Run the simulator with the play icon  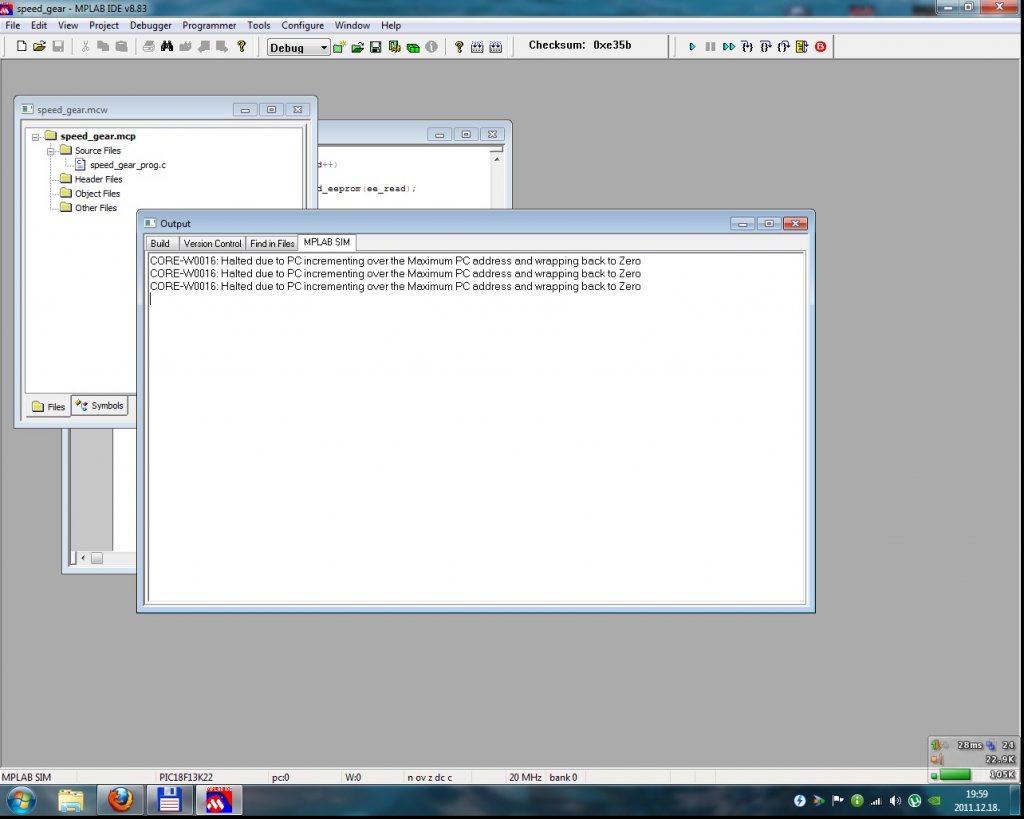(x=692, y=46)
